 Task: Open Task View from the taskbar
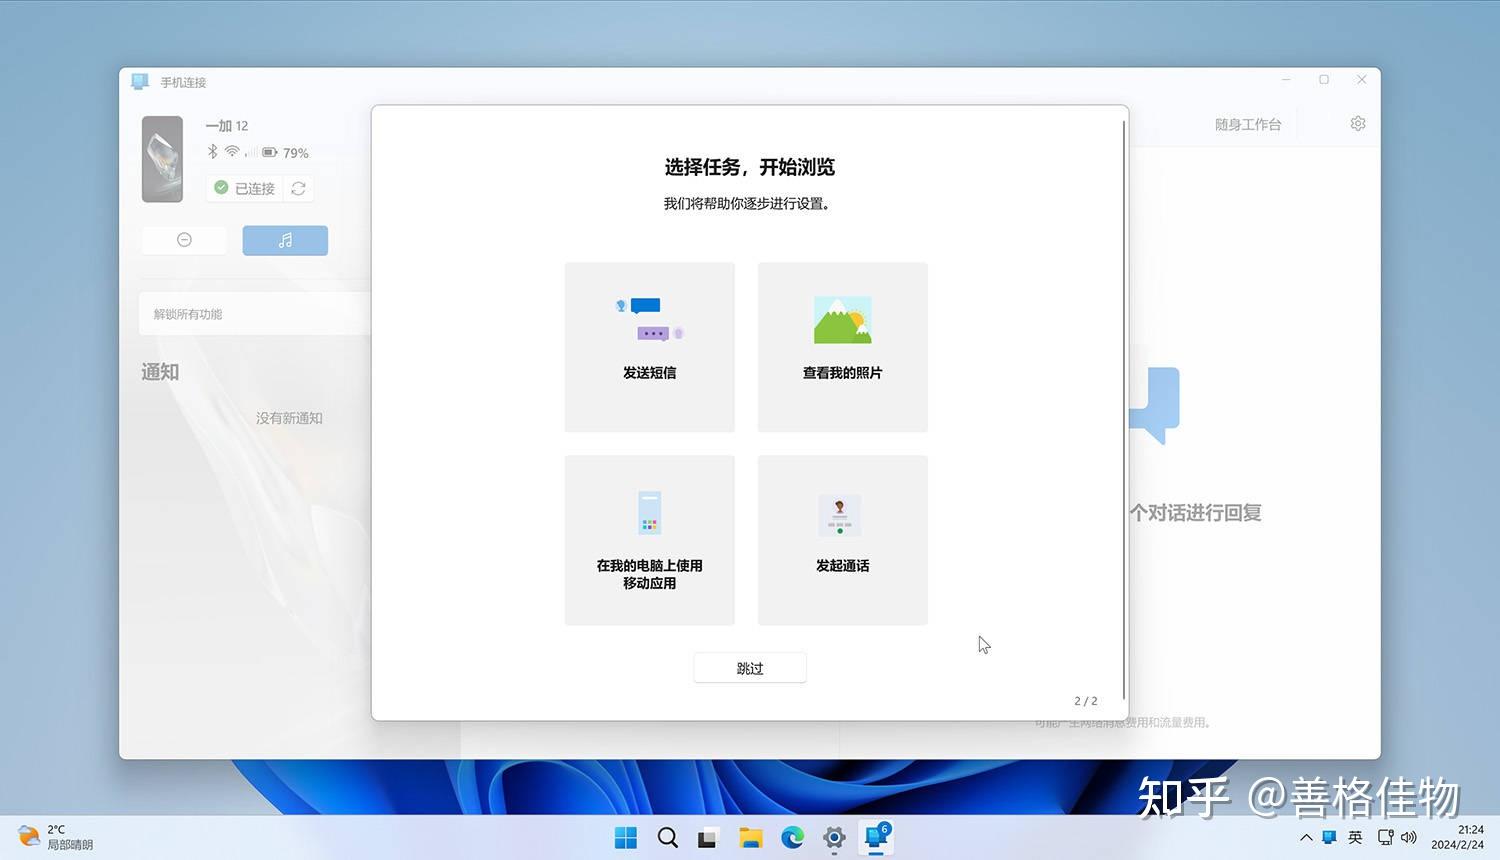(709, 838)
